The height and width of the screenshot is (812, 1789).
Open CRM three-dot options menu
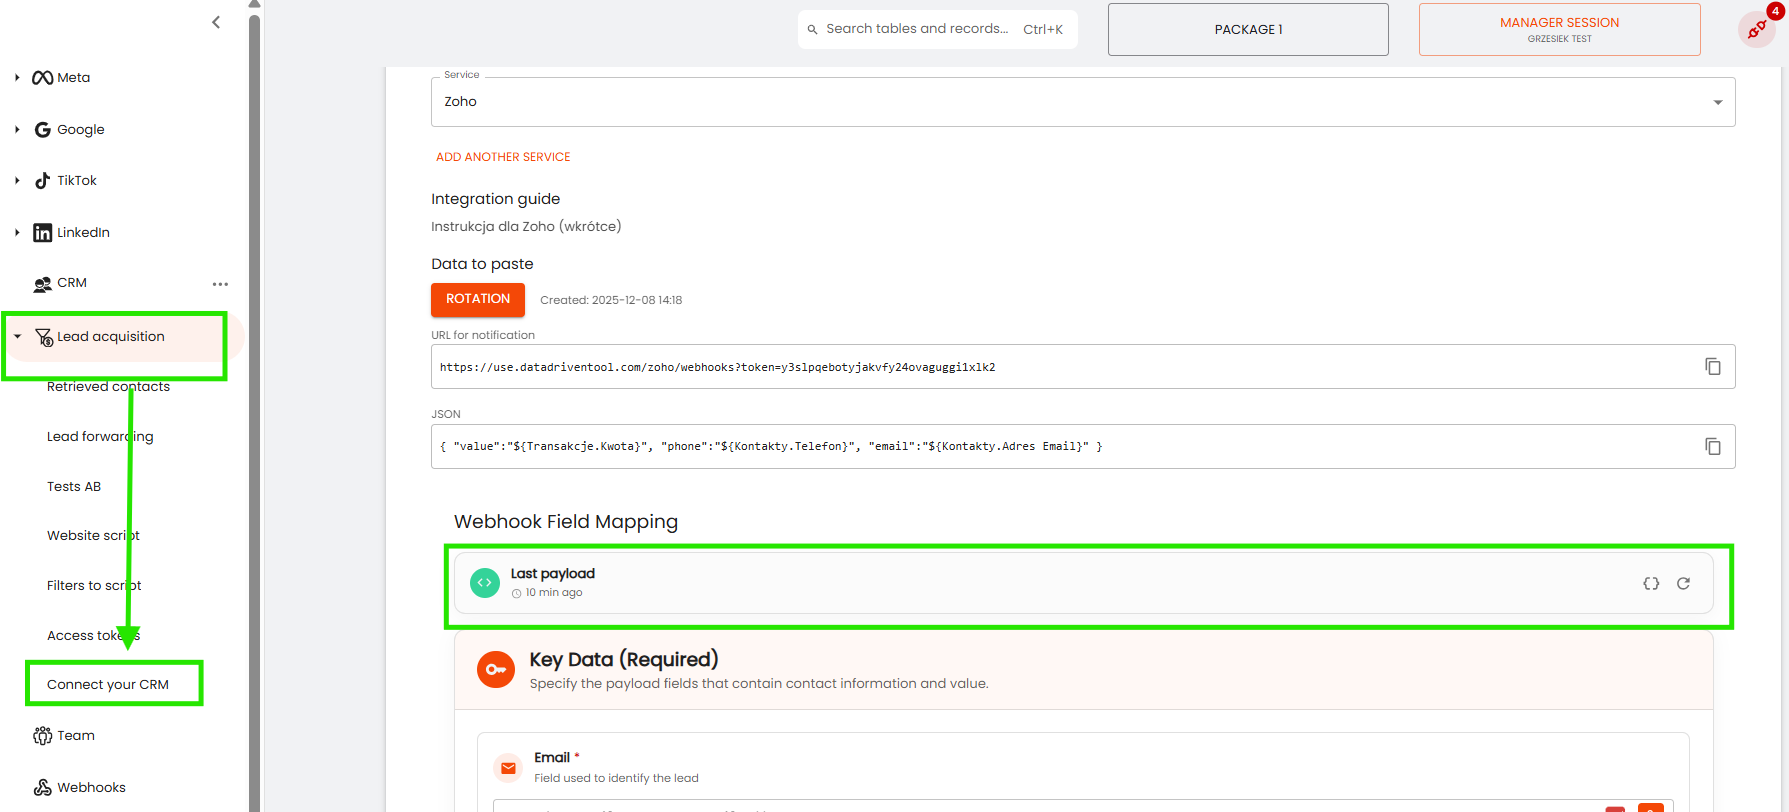(220, 284)
